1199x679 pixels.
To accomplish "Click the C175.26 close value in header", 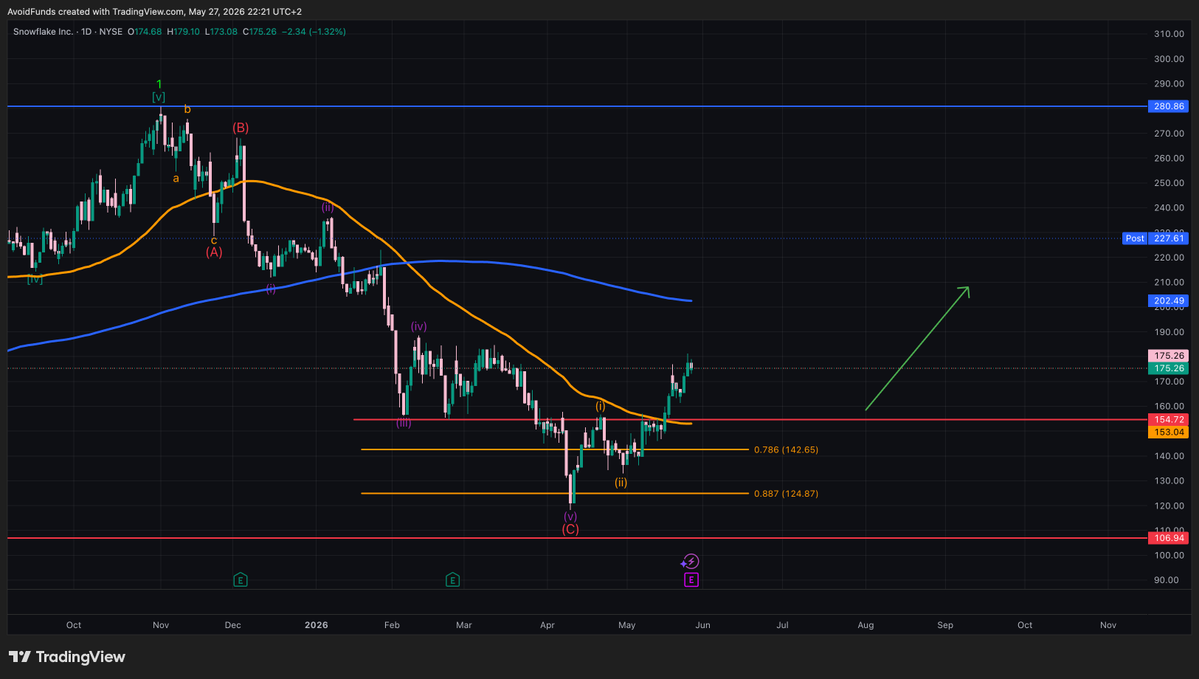I will (259, 32).
